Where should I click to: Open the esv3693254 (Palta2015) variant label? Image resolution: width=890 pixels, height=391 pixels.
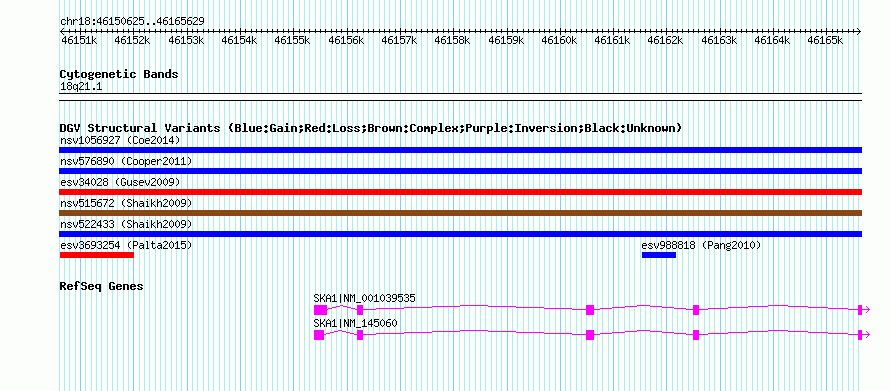click(x=126, y=245)
